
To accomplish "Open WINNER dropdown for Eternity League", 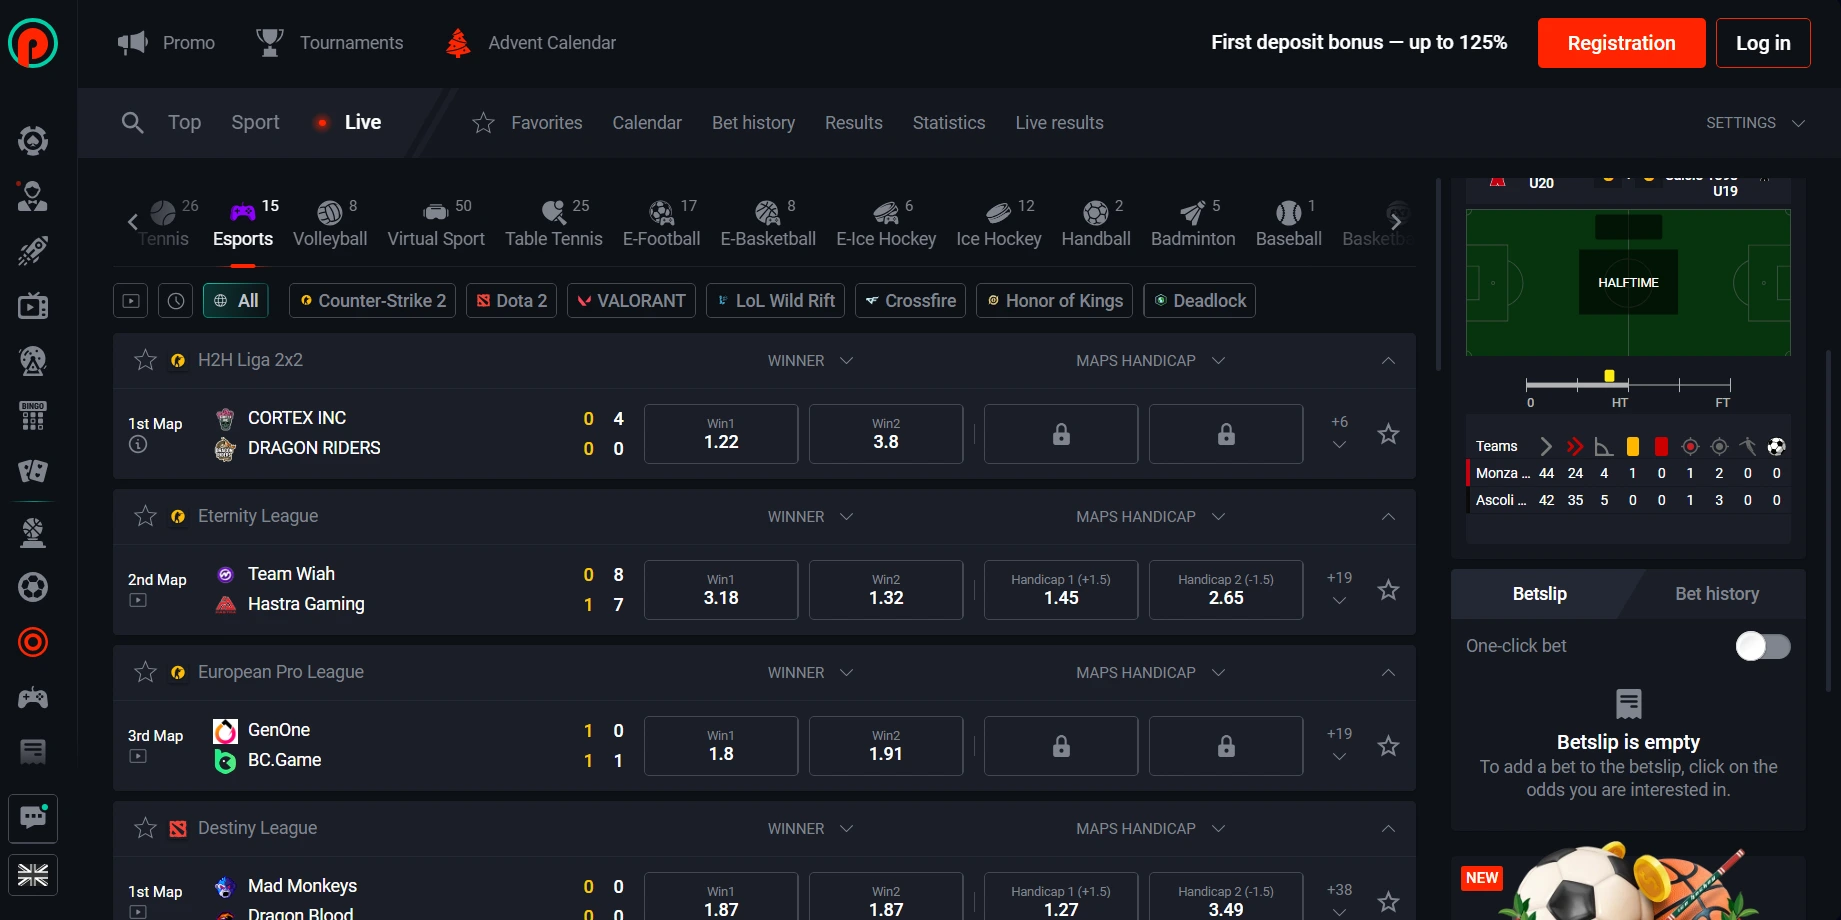I will click(810, 517).
